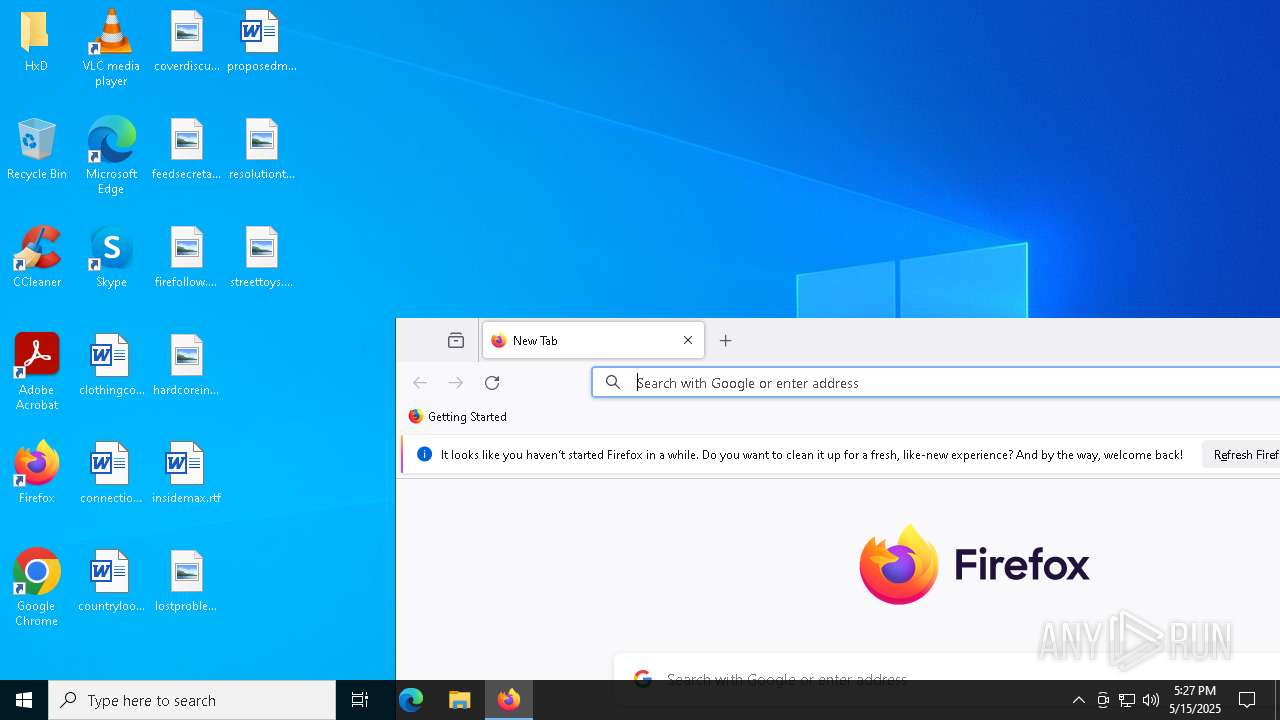Screen dimensions: 1280x720
Task: Select the firefollow... image file
Action: [186, 258]
